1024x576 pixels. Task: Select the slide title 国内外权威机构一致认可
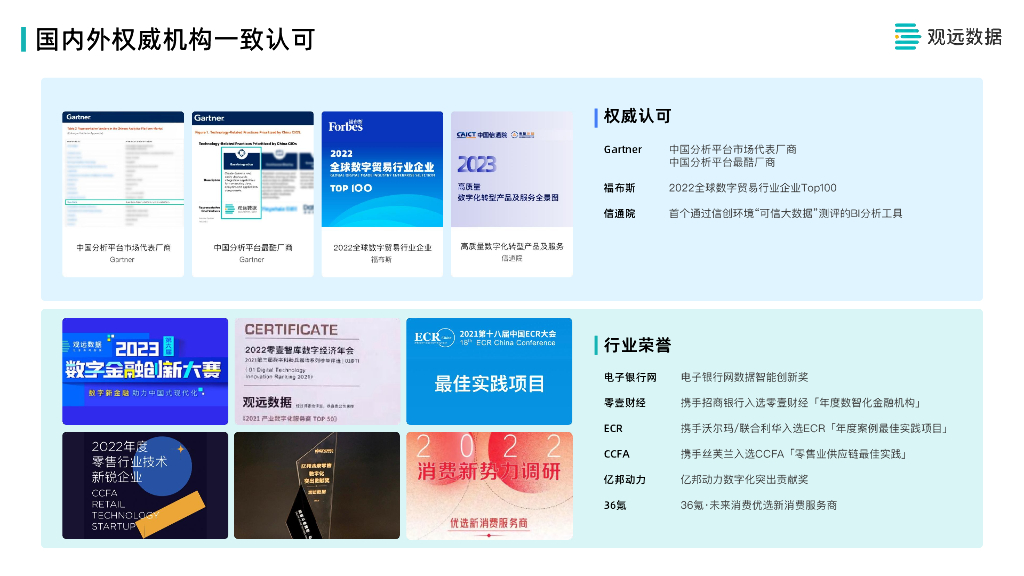[176, 39]
